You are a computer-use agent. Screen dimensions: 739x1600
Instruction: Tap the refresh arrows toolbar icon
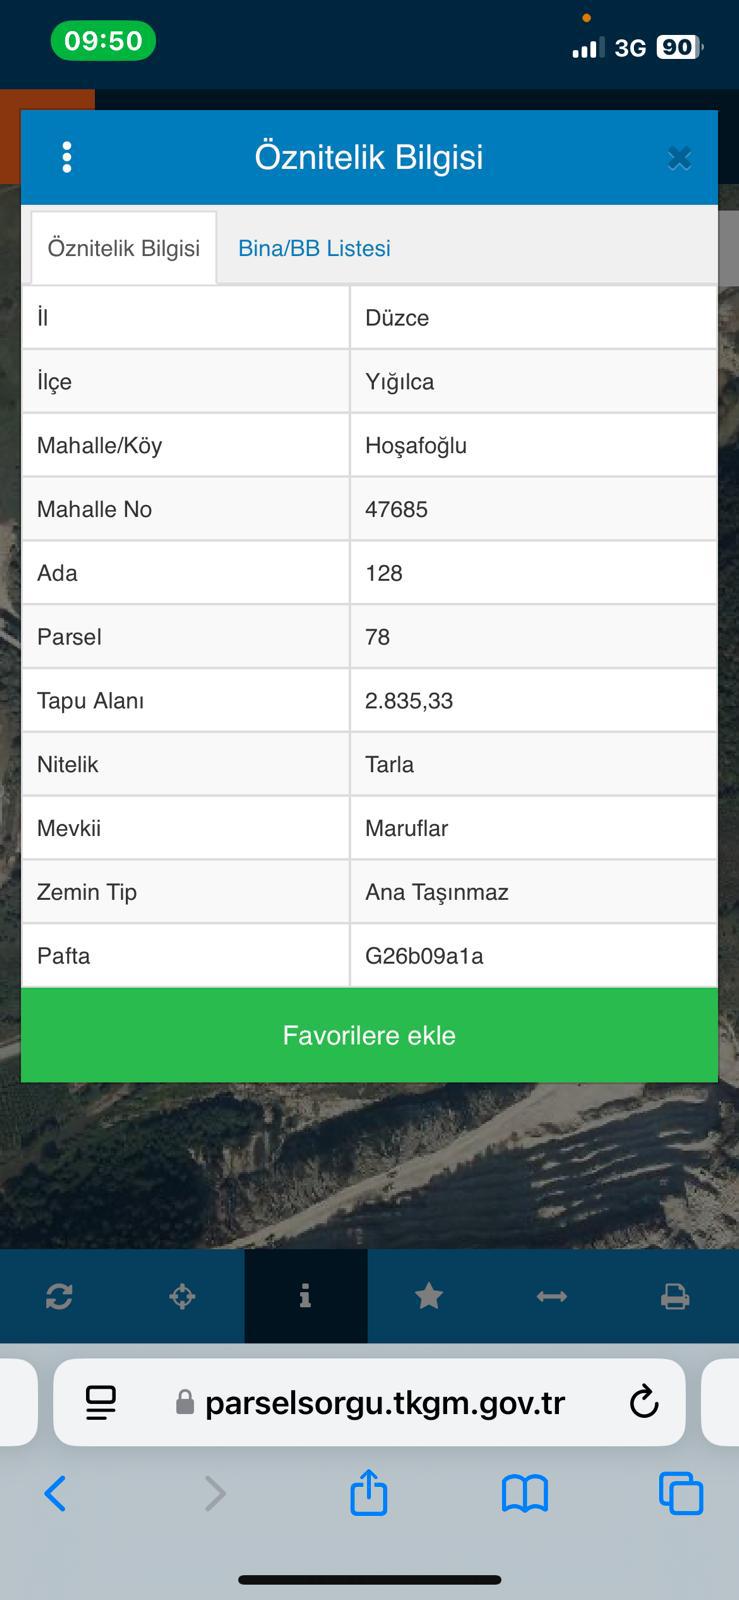click(59, 1297)
